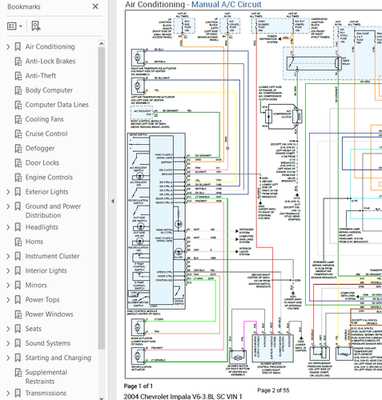Expand the Air Conditioning bookmark
The height and width of the screenshot is (400, 382).
click(8, 47)
